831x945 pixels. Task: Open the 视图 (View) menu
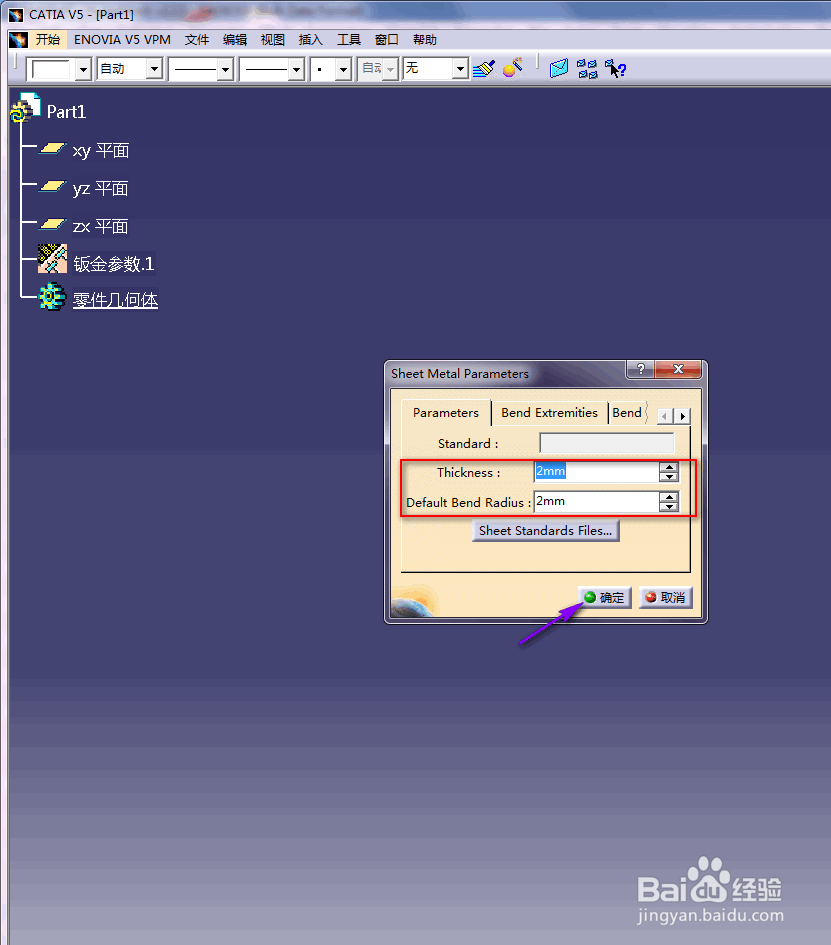(x=273, y=40)
